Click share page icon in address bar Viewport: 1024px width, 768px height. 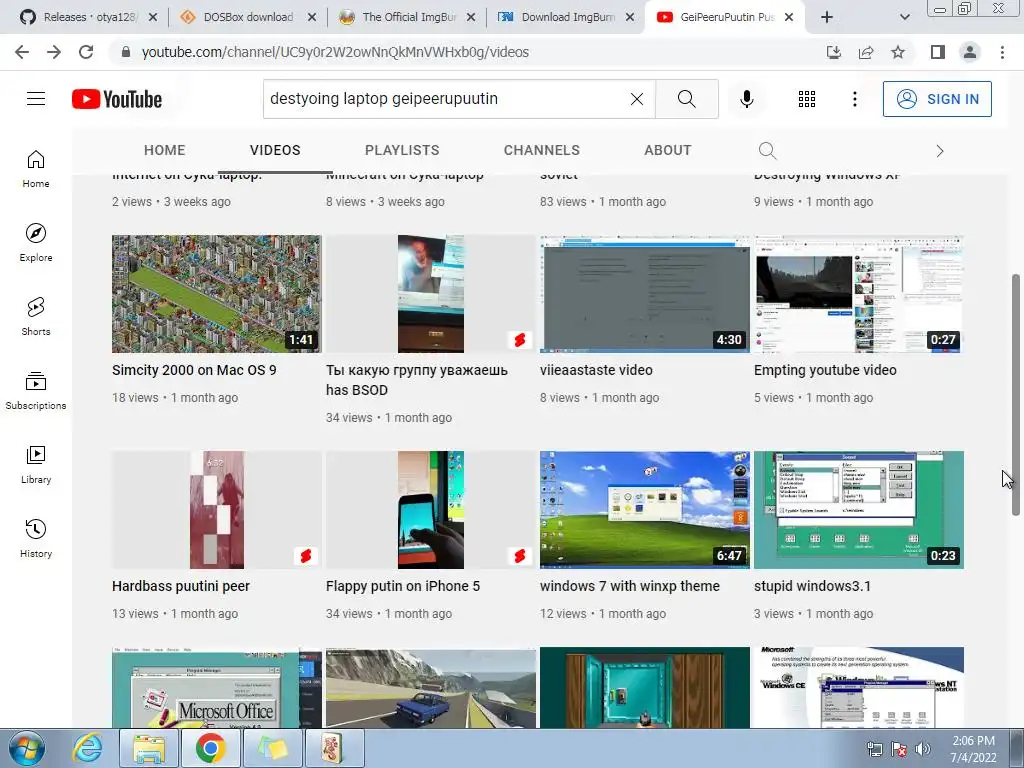(866, 52)
